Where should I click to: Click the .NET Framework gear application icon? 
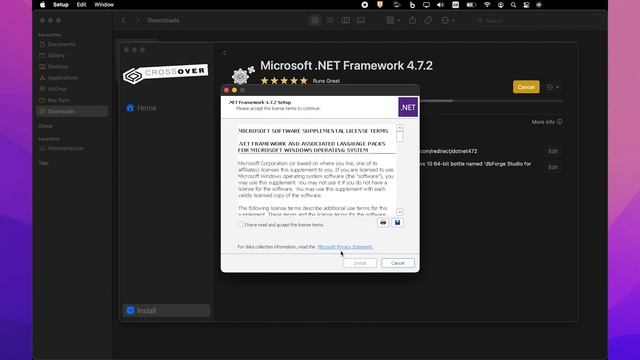tap(242, 75)
